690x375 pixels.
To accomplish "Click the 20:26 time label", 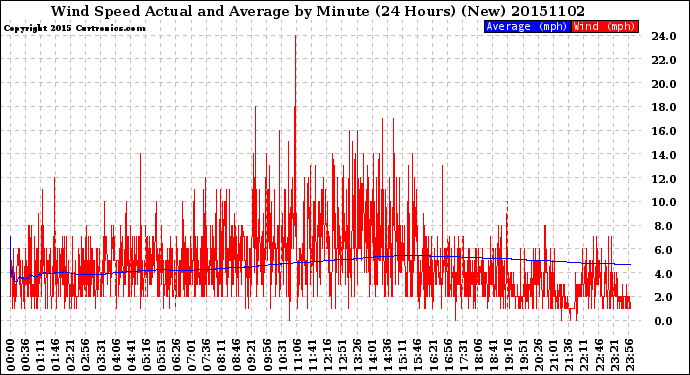I will pyautogui.click(x=538, y=355).
